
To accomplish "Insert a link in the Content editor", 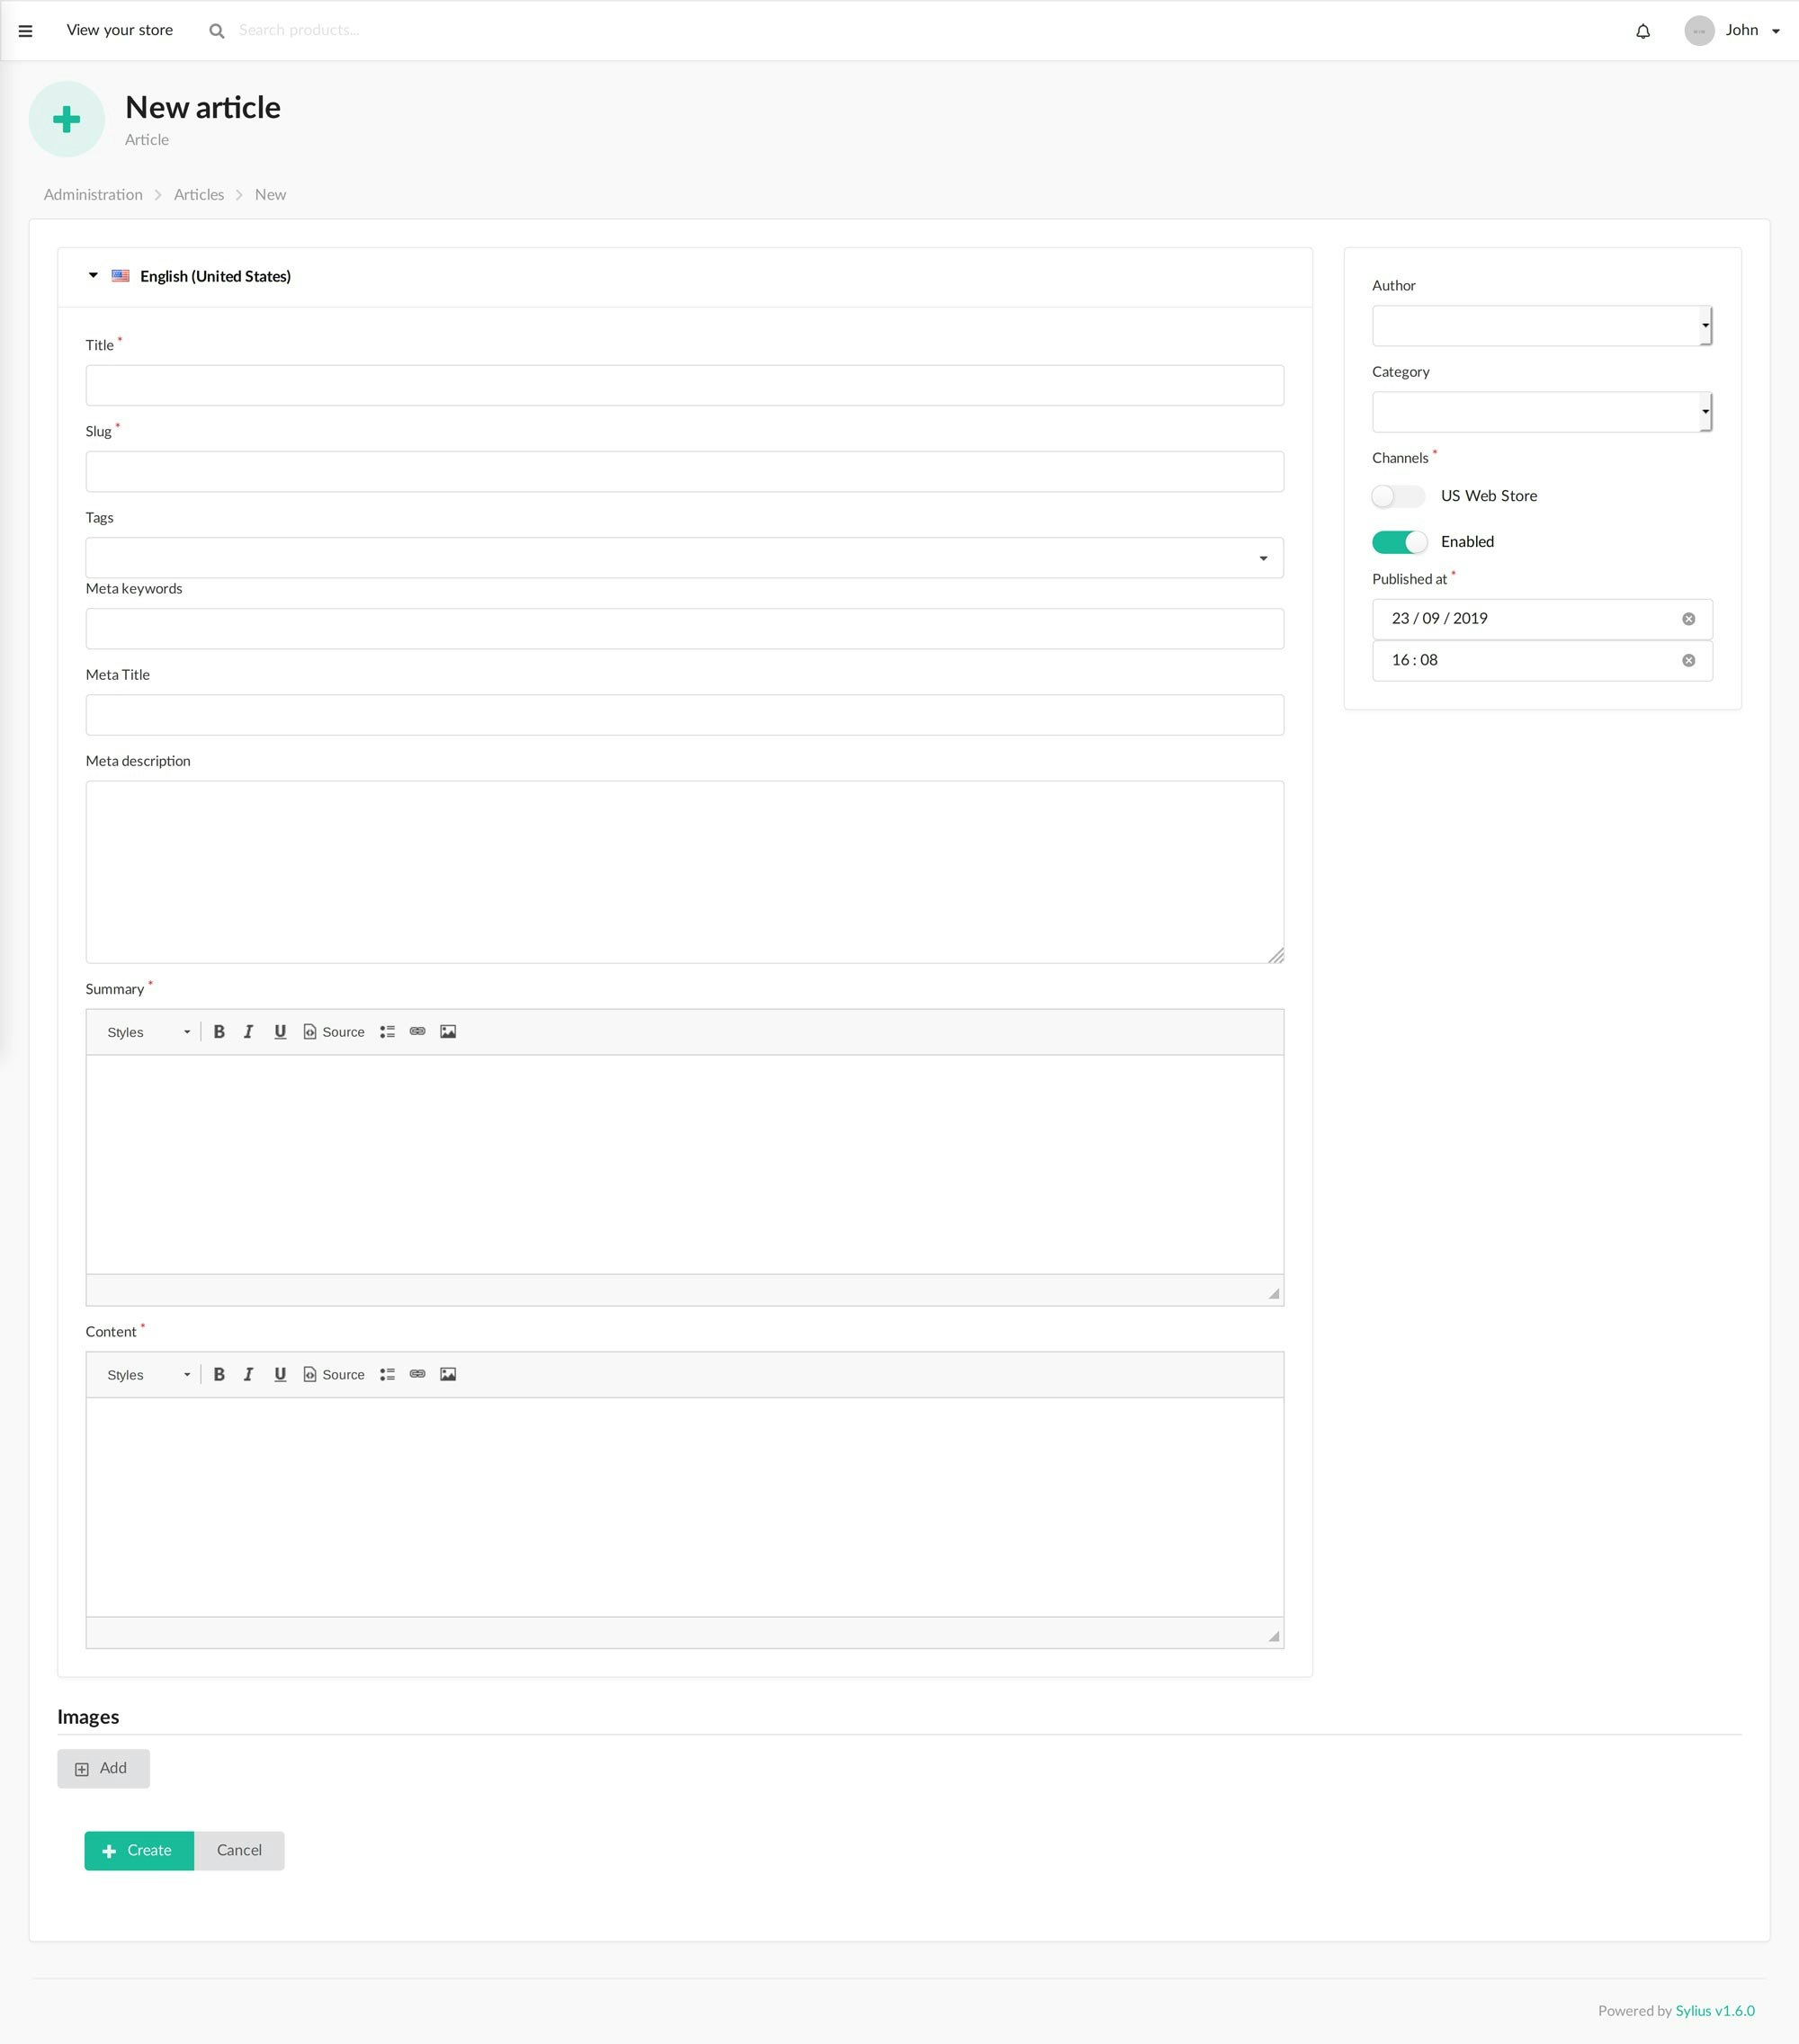I will click(x=417, y=1374).
